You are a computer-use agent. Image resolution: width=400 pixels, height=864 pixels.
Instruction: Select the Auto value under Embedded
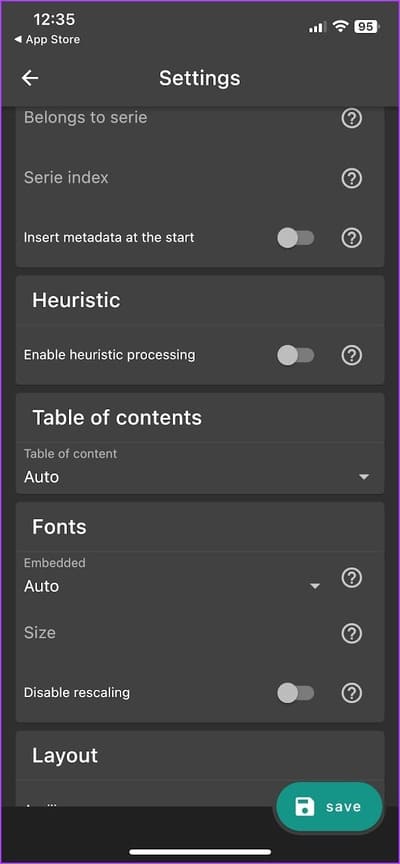click(x=41, y=586)
